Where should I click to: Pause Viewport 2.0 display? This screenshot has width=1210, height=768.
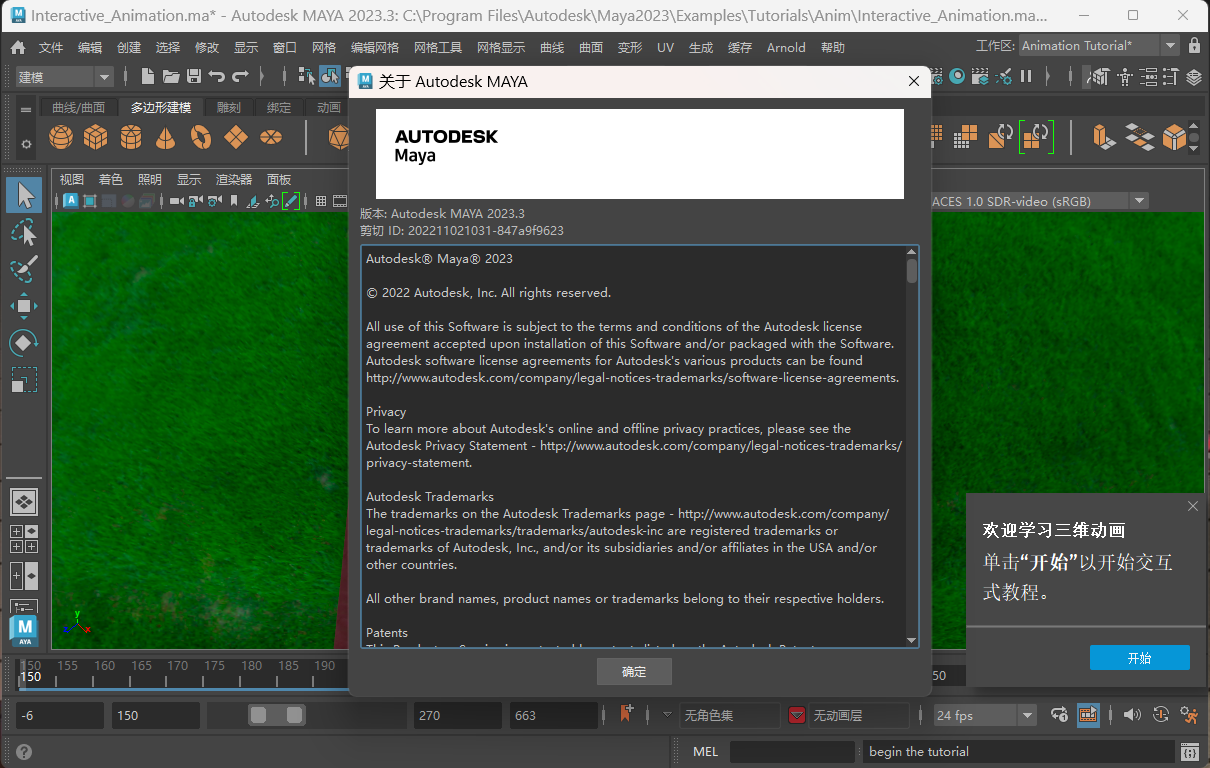(1026, 76)
